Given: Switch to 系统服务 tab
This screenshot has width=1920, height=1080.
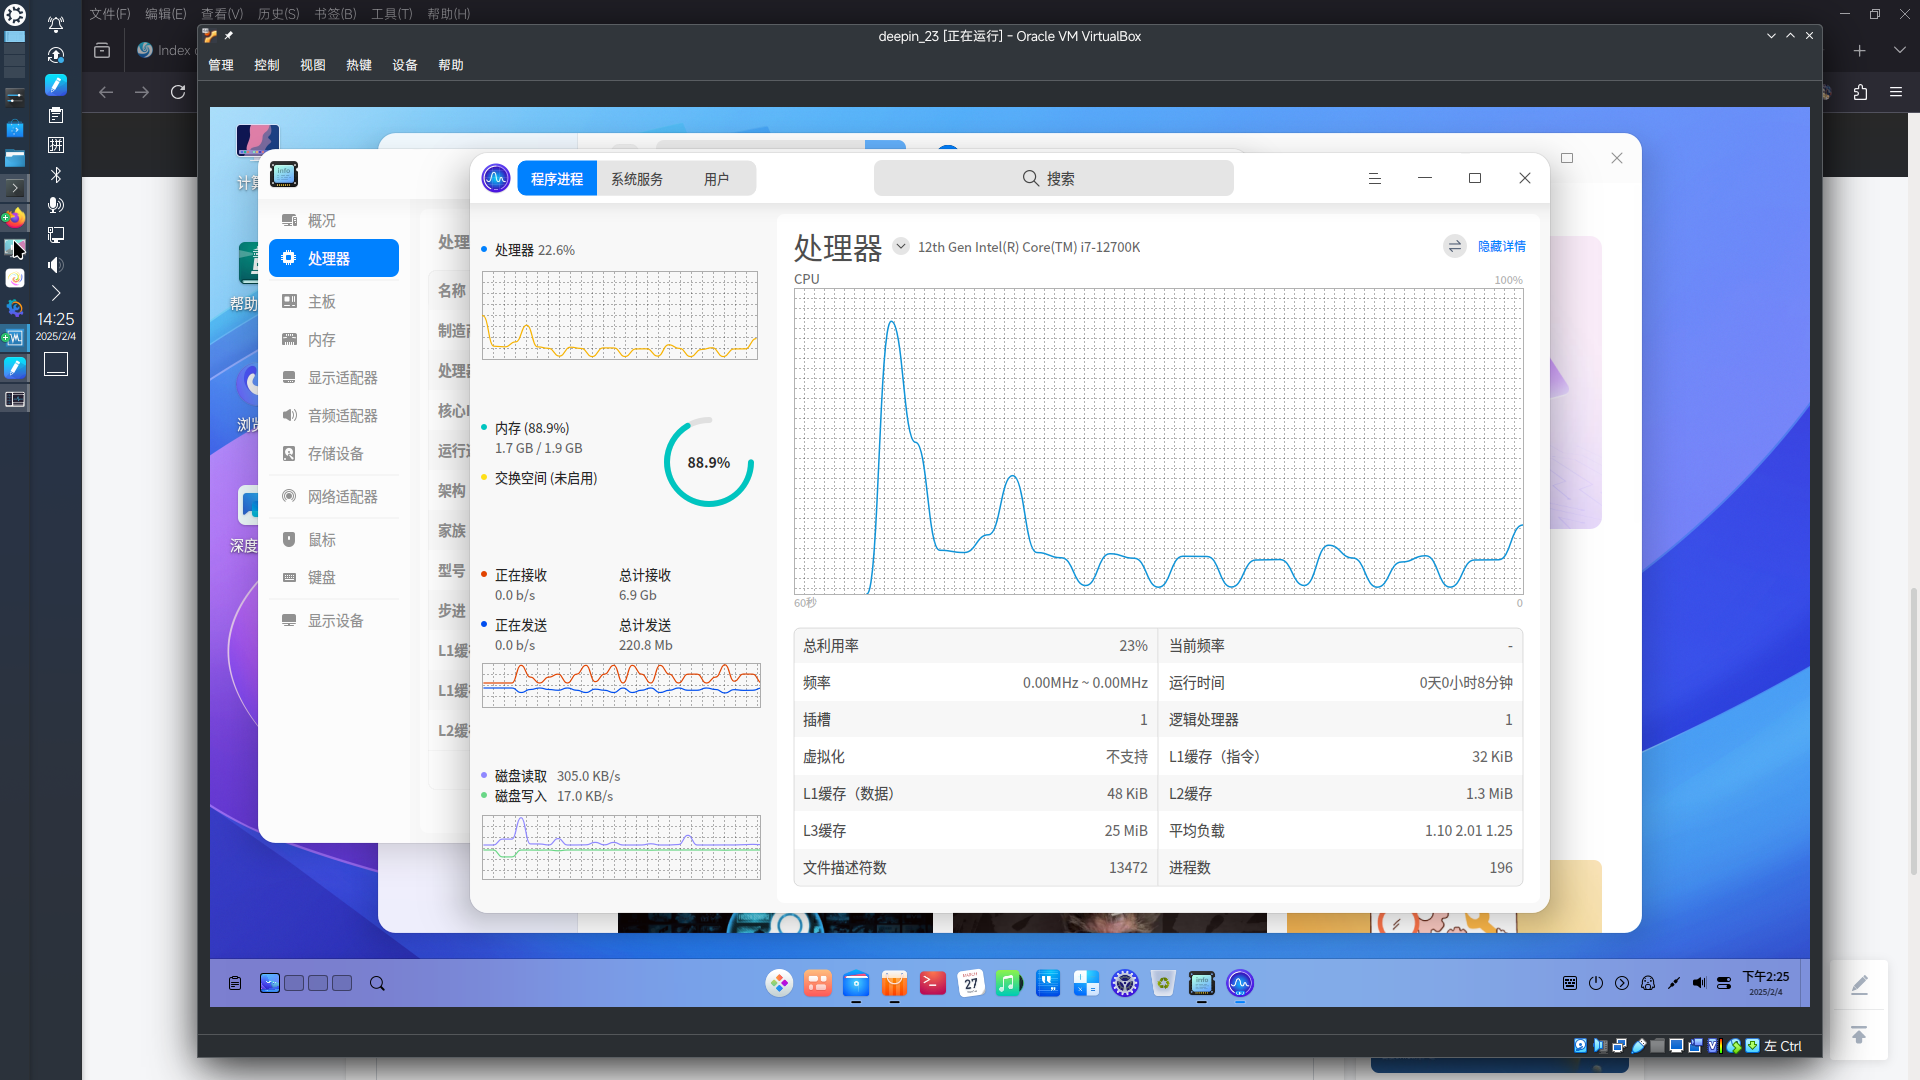Looking at the screenshot, I should [x=637, y=179].
